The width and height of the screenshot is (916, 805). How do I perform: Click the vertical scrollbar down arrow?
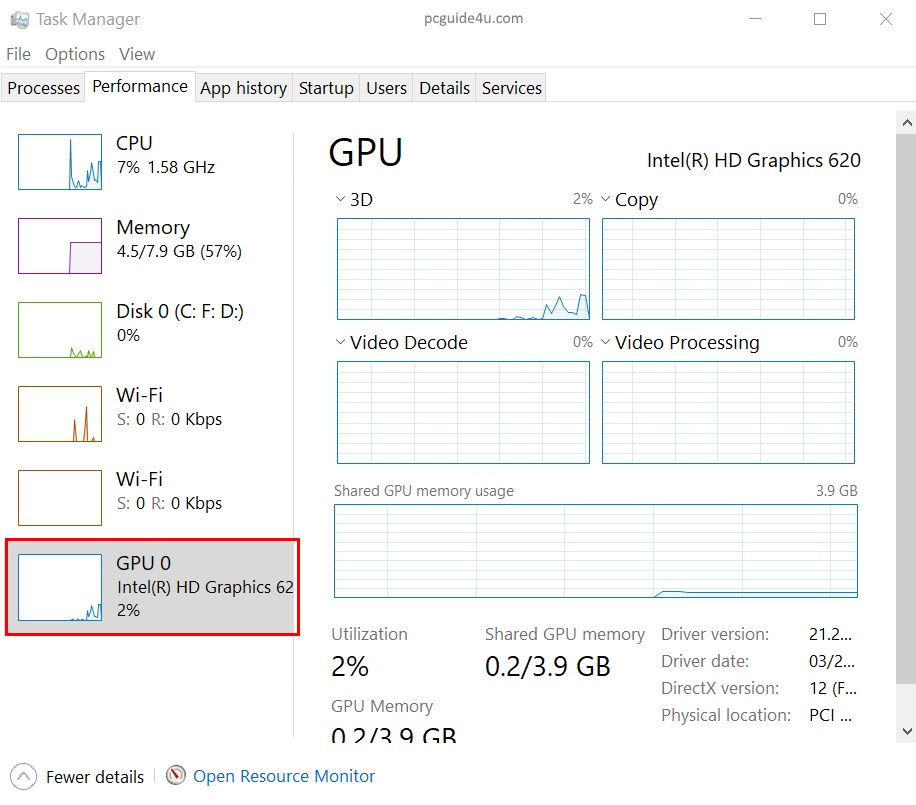coord(905,731)
